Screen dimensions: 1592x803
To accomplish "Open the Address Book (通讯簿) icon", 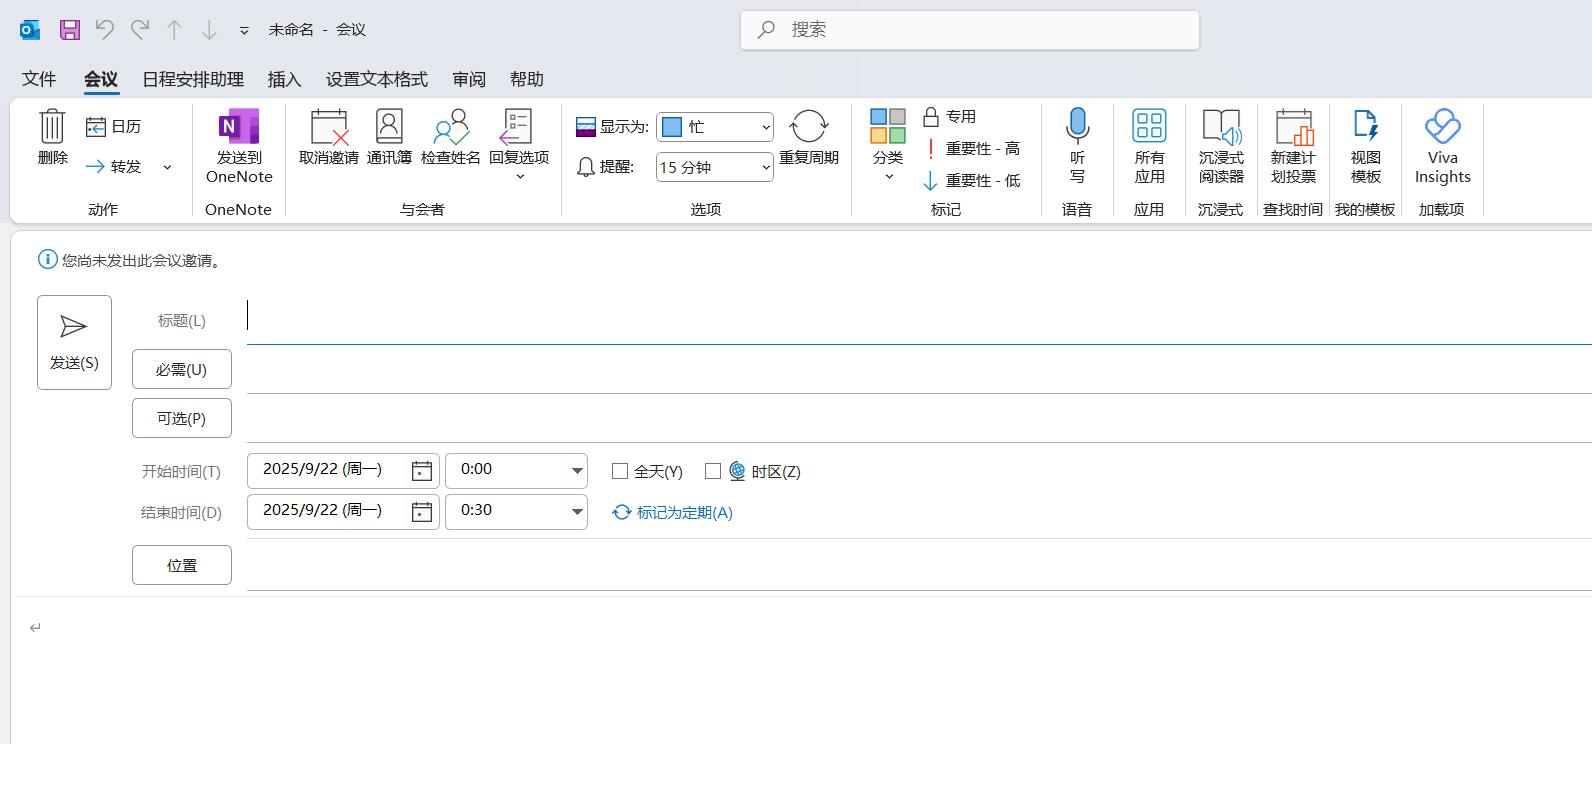I will [389, 128].
